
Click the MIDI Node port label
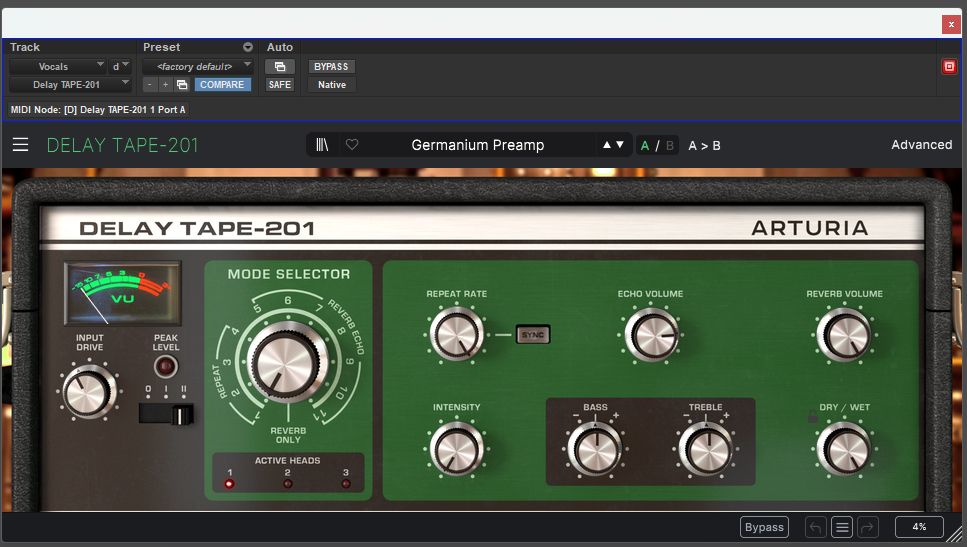coord(98,110)
